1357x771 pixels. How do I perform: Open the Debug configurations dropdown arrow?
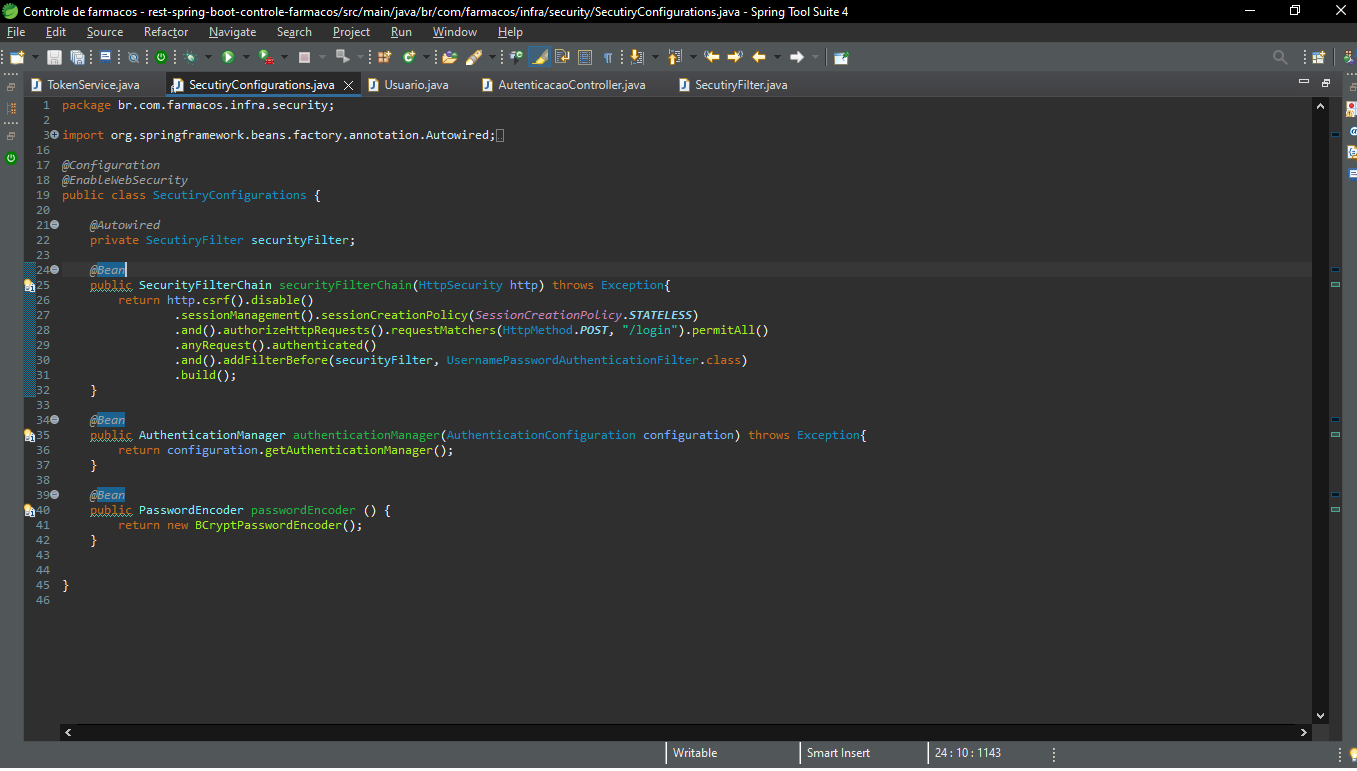click(x=208, y=57)
